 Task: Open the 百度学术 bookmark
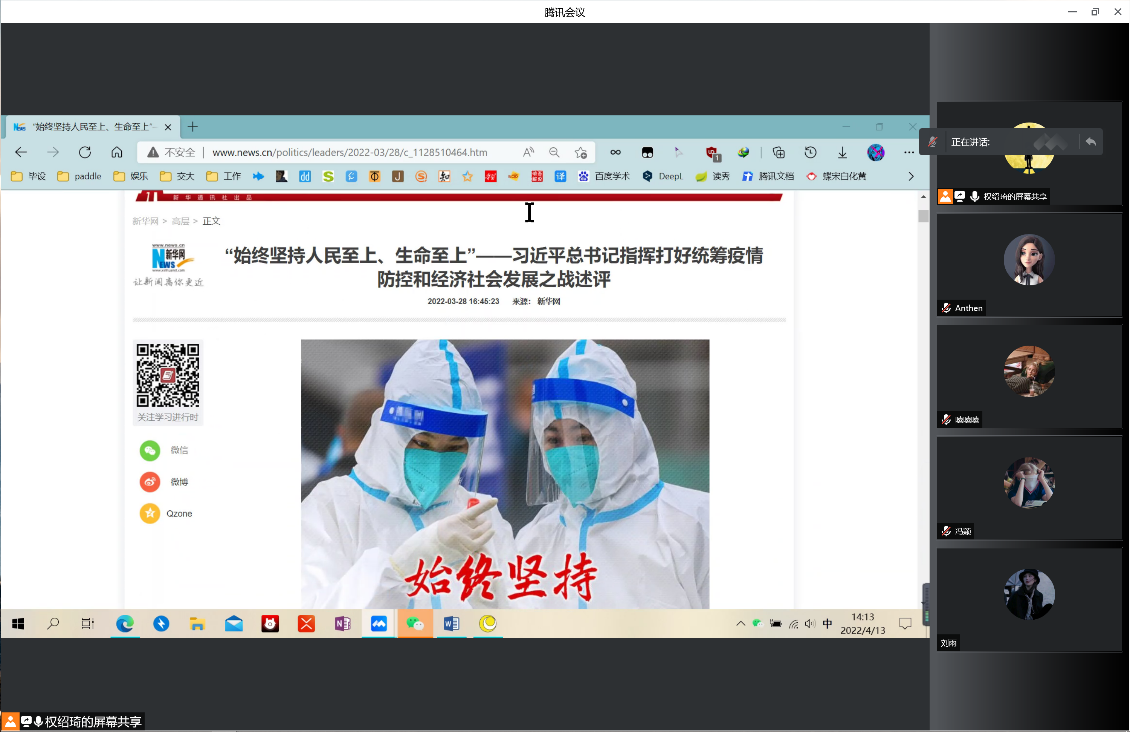[604, 176]
